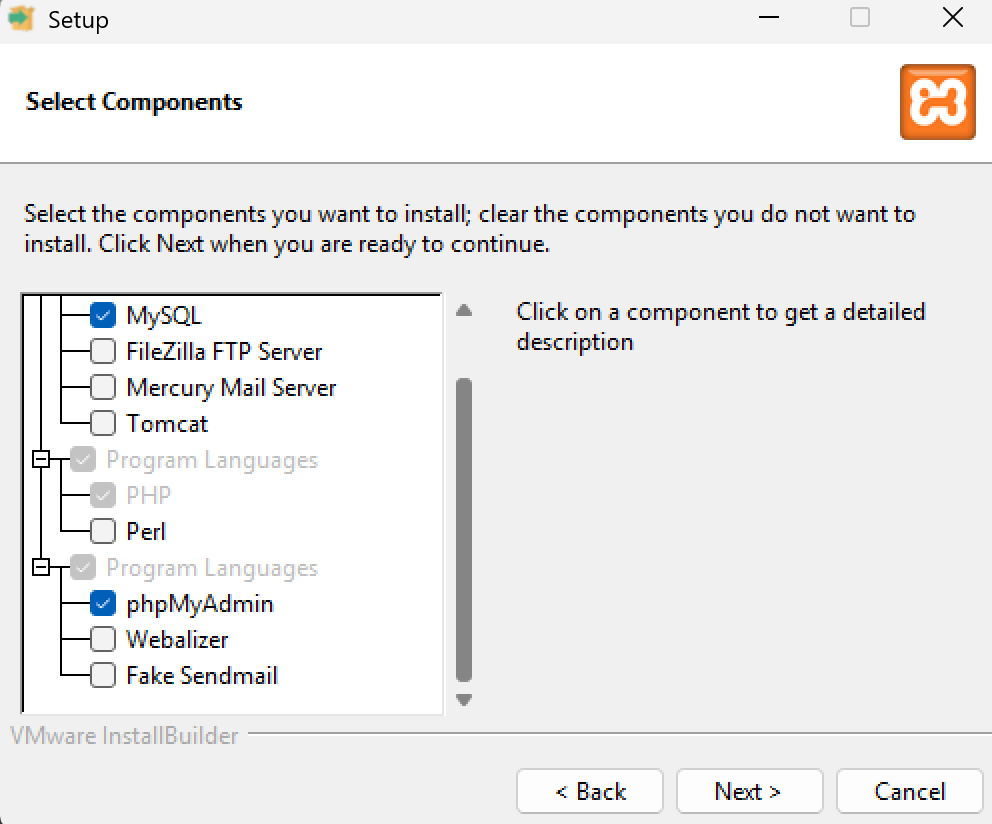Enable the Webalizer component
Viewport: 992px width, 824px height.
click(x=101, y=639)
